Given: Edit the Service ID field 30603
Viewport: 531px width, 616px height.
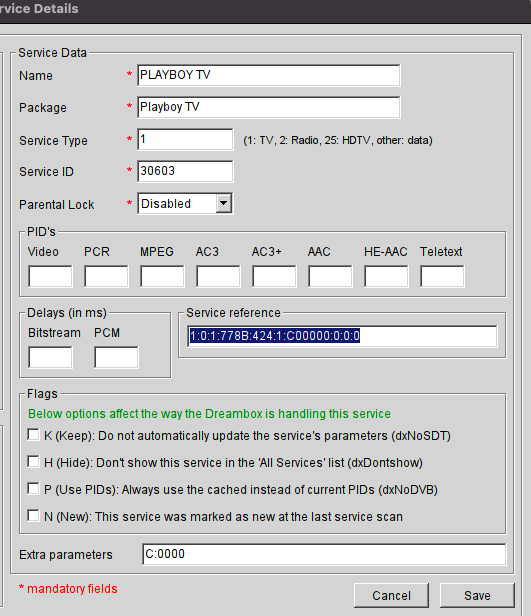Looking at the screenshot, I should (x=185, y=171).
